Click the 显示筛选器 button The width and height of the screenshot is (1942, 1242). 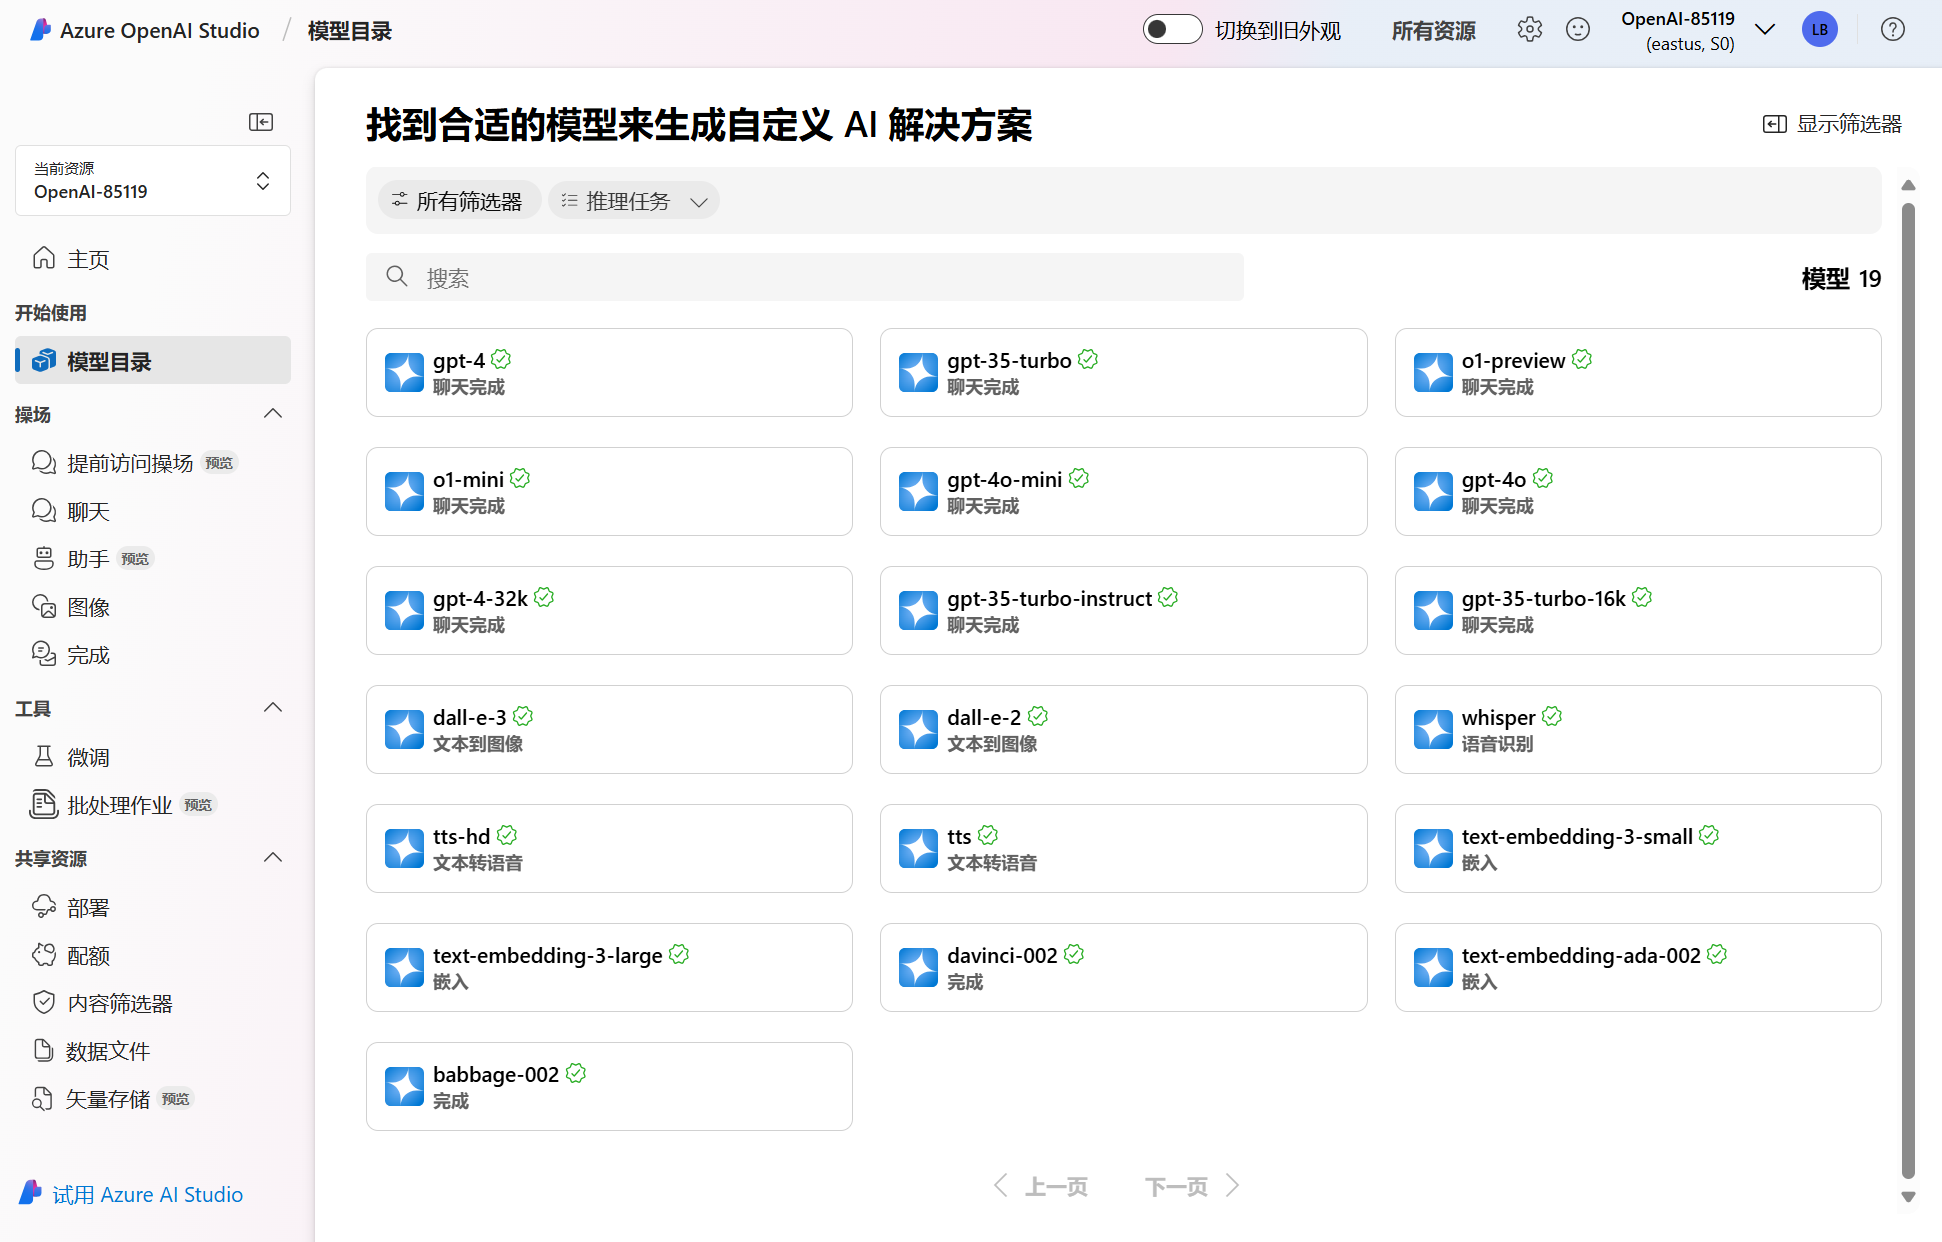(x=1832, y=124)
